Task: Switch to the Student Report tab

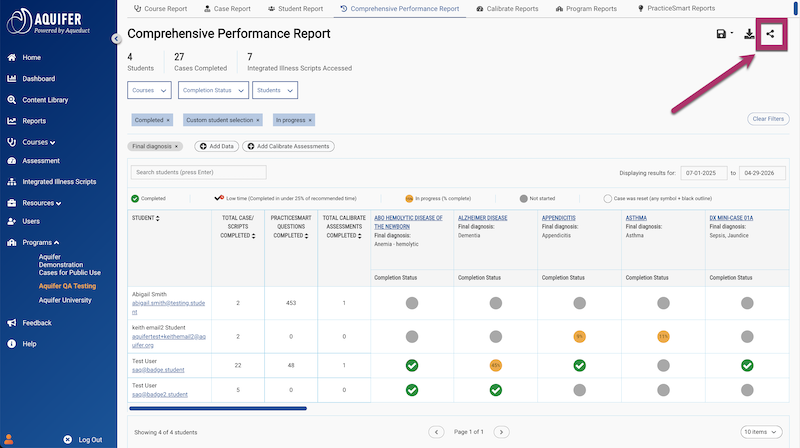Action: (295, 9)
